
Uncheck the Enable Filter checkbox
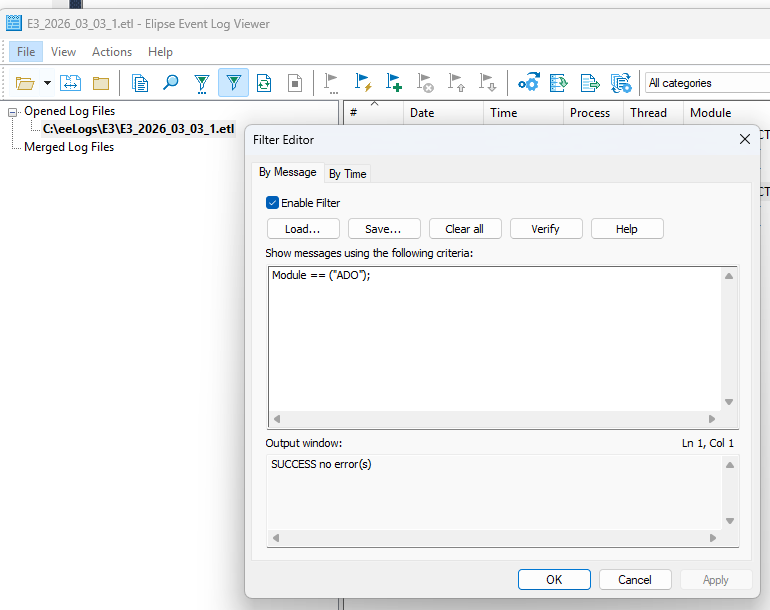coord(272,203)
